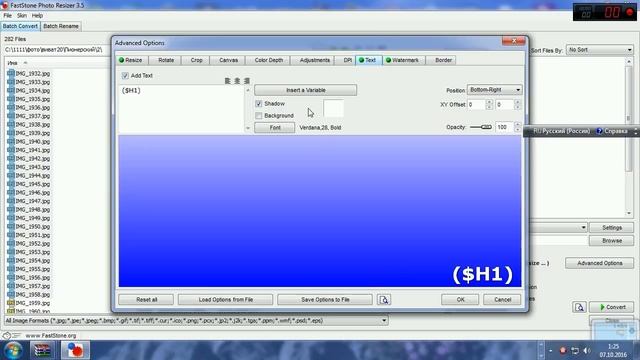Screen dimensions: 640x360
Task: Open the Skin menu
Action: pos(22,16)
